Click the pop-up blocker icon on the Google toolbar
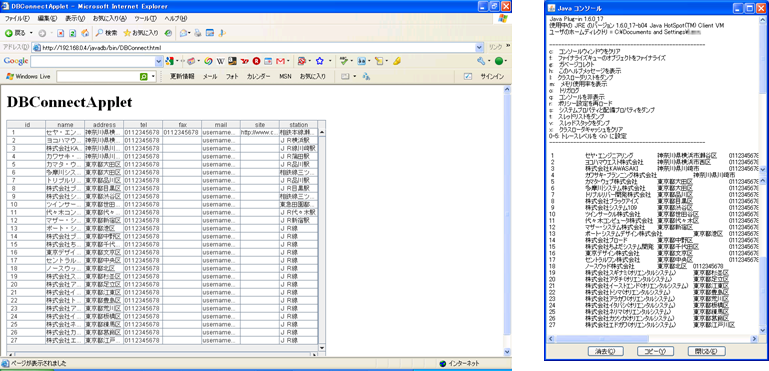This screenshot has width=769, height=371. 302,61
